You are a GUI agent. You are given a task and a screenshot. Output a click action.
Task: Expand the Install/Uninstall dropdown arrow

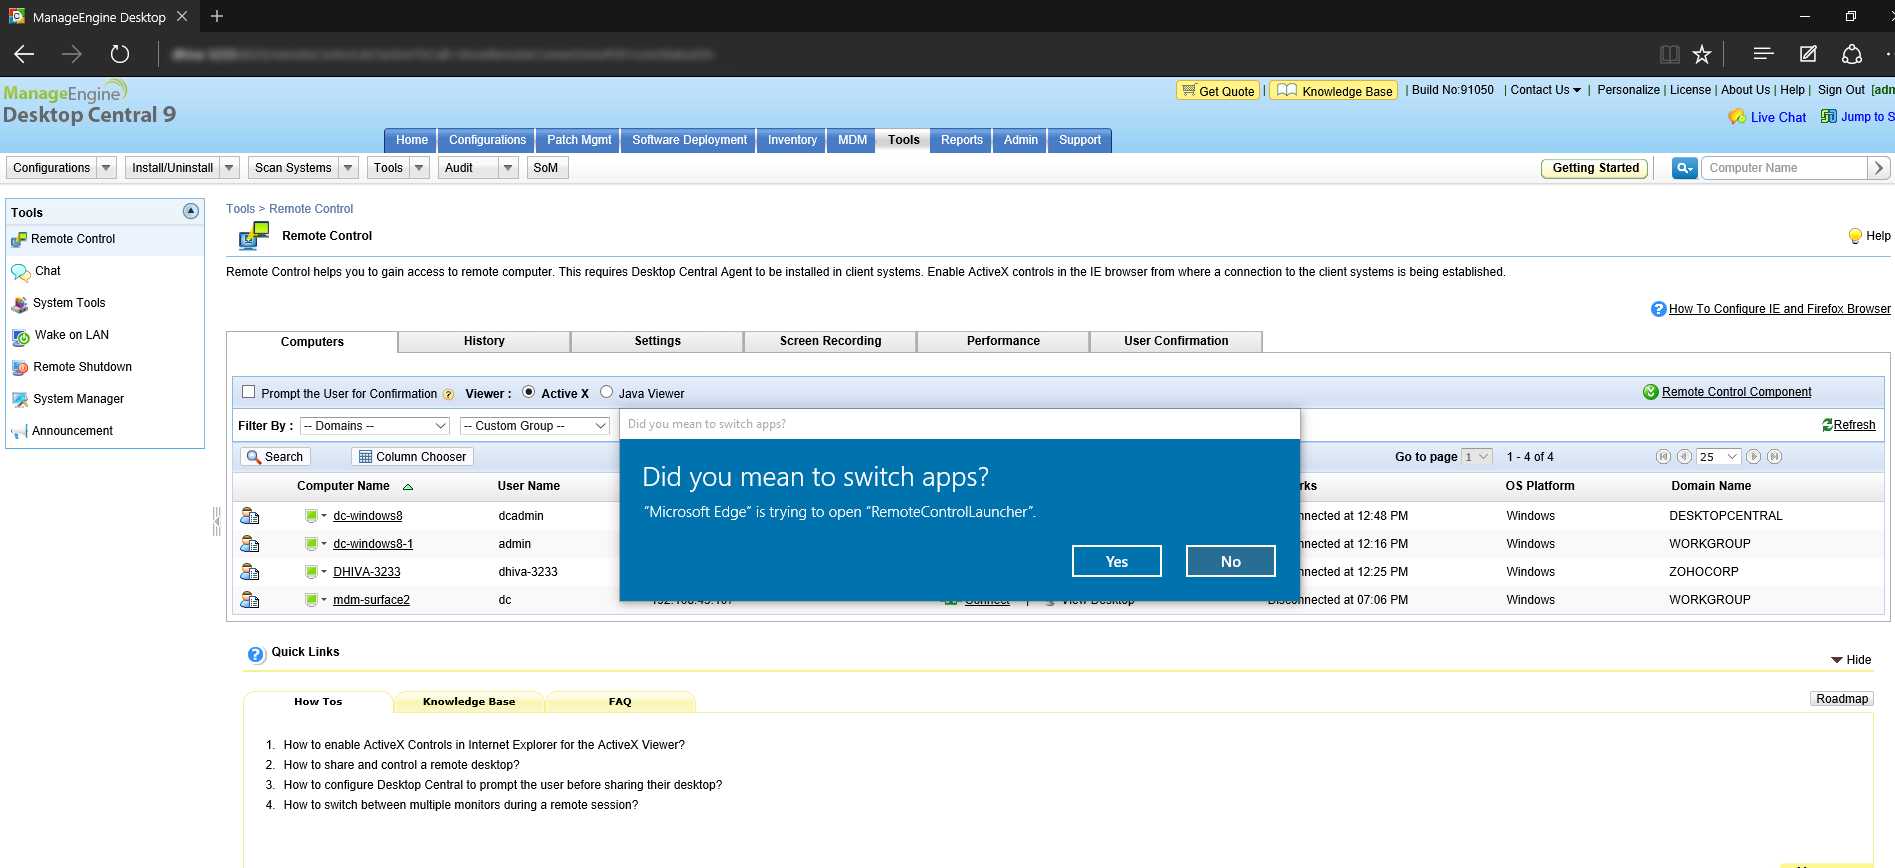(229, 168)
